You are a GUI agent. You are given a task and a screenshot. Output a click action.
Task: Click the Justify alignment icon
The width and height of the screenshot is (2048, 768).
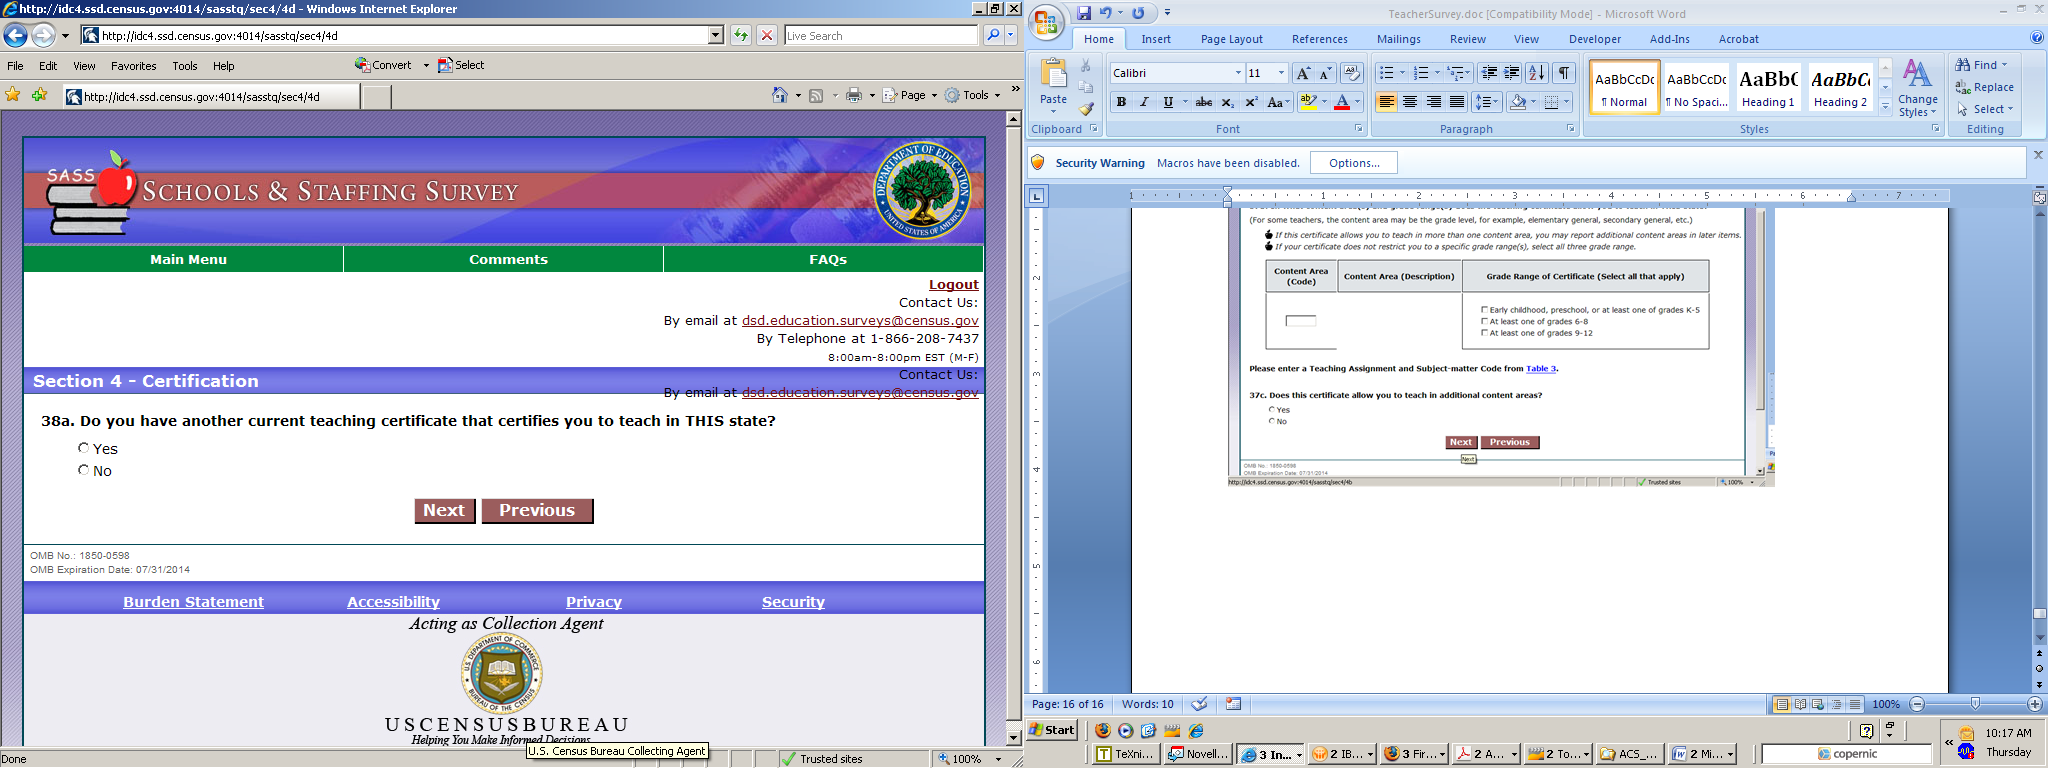[x=1457, y=102]
